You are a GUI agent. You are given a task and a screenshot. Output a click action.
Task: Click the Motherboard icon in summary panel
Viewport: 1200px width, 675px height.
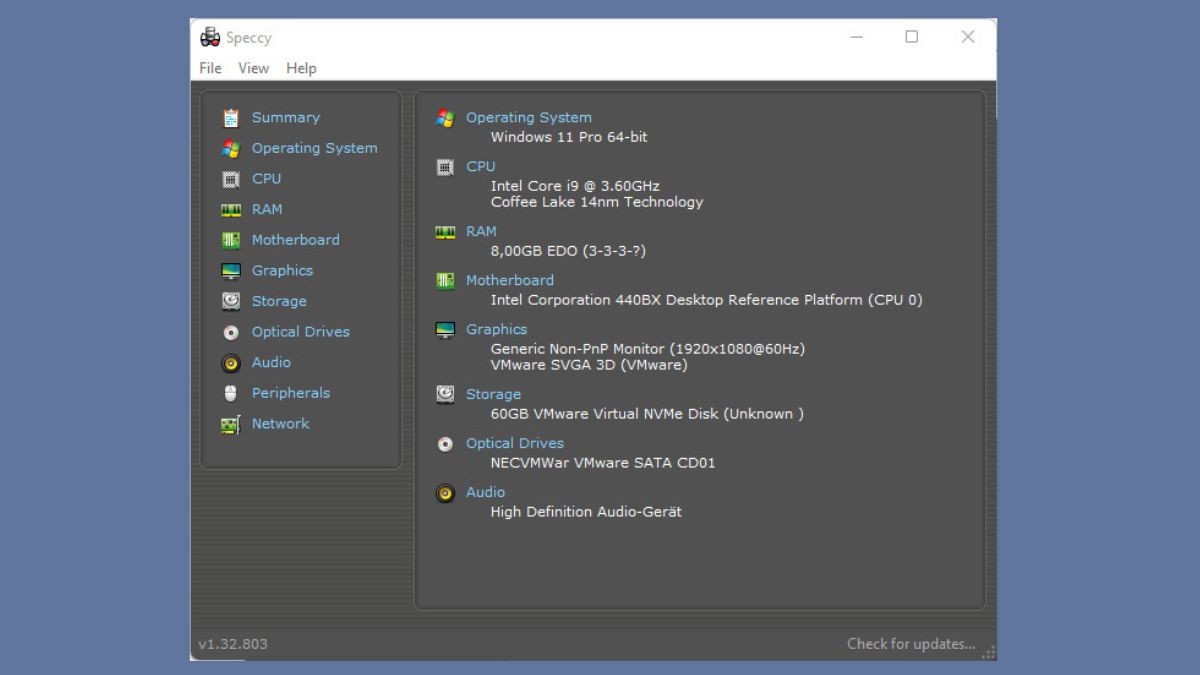[x=445, y=281]
